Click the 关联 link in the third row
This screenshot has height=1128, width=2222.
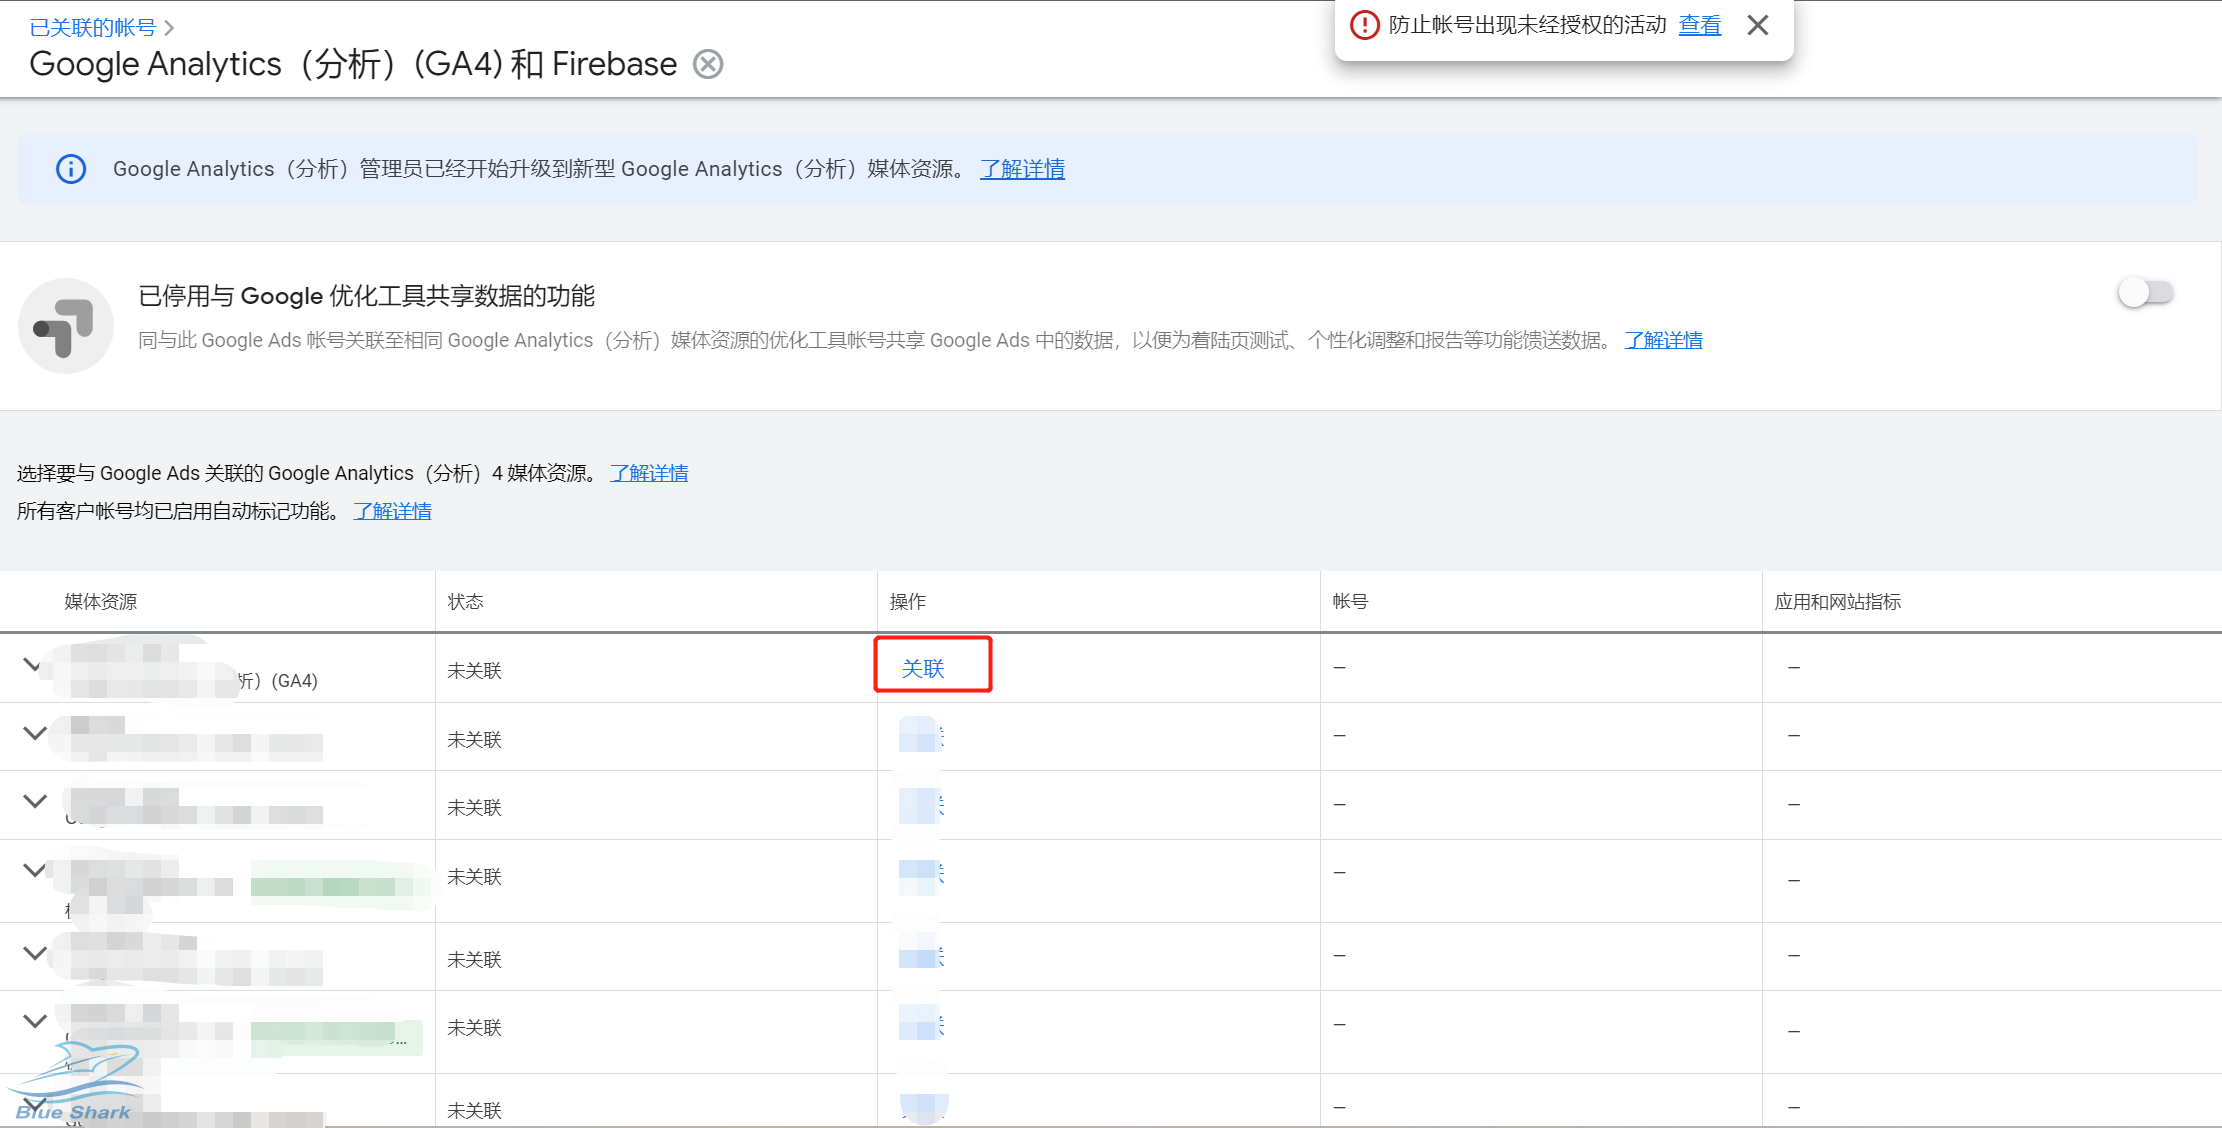(x=922, y=805)
